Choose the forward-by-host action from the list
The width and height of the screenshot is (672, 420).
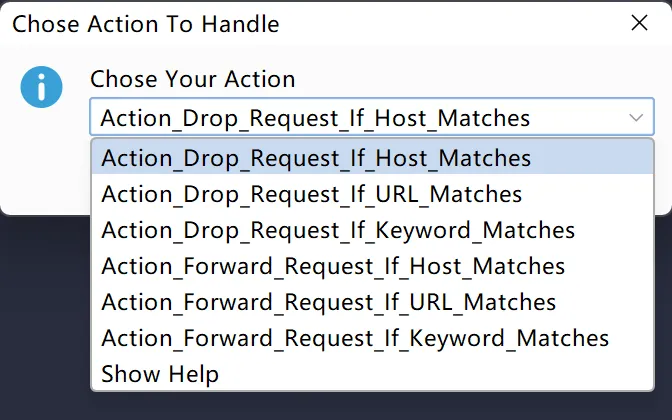pyautogui.click(x=333, y=266)
